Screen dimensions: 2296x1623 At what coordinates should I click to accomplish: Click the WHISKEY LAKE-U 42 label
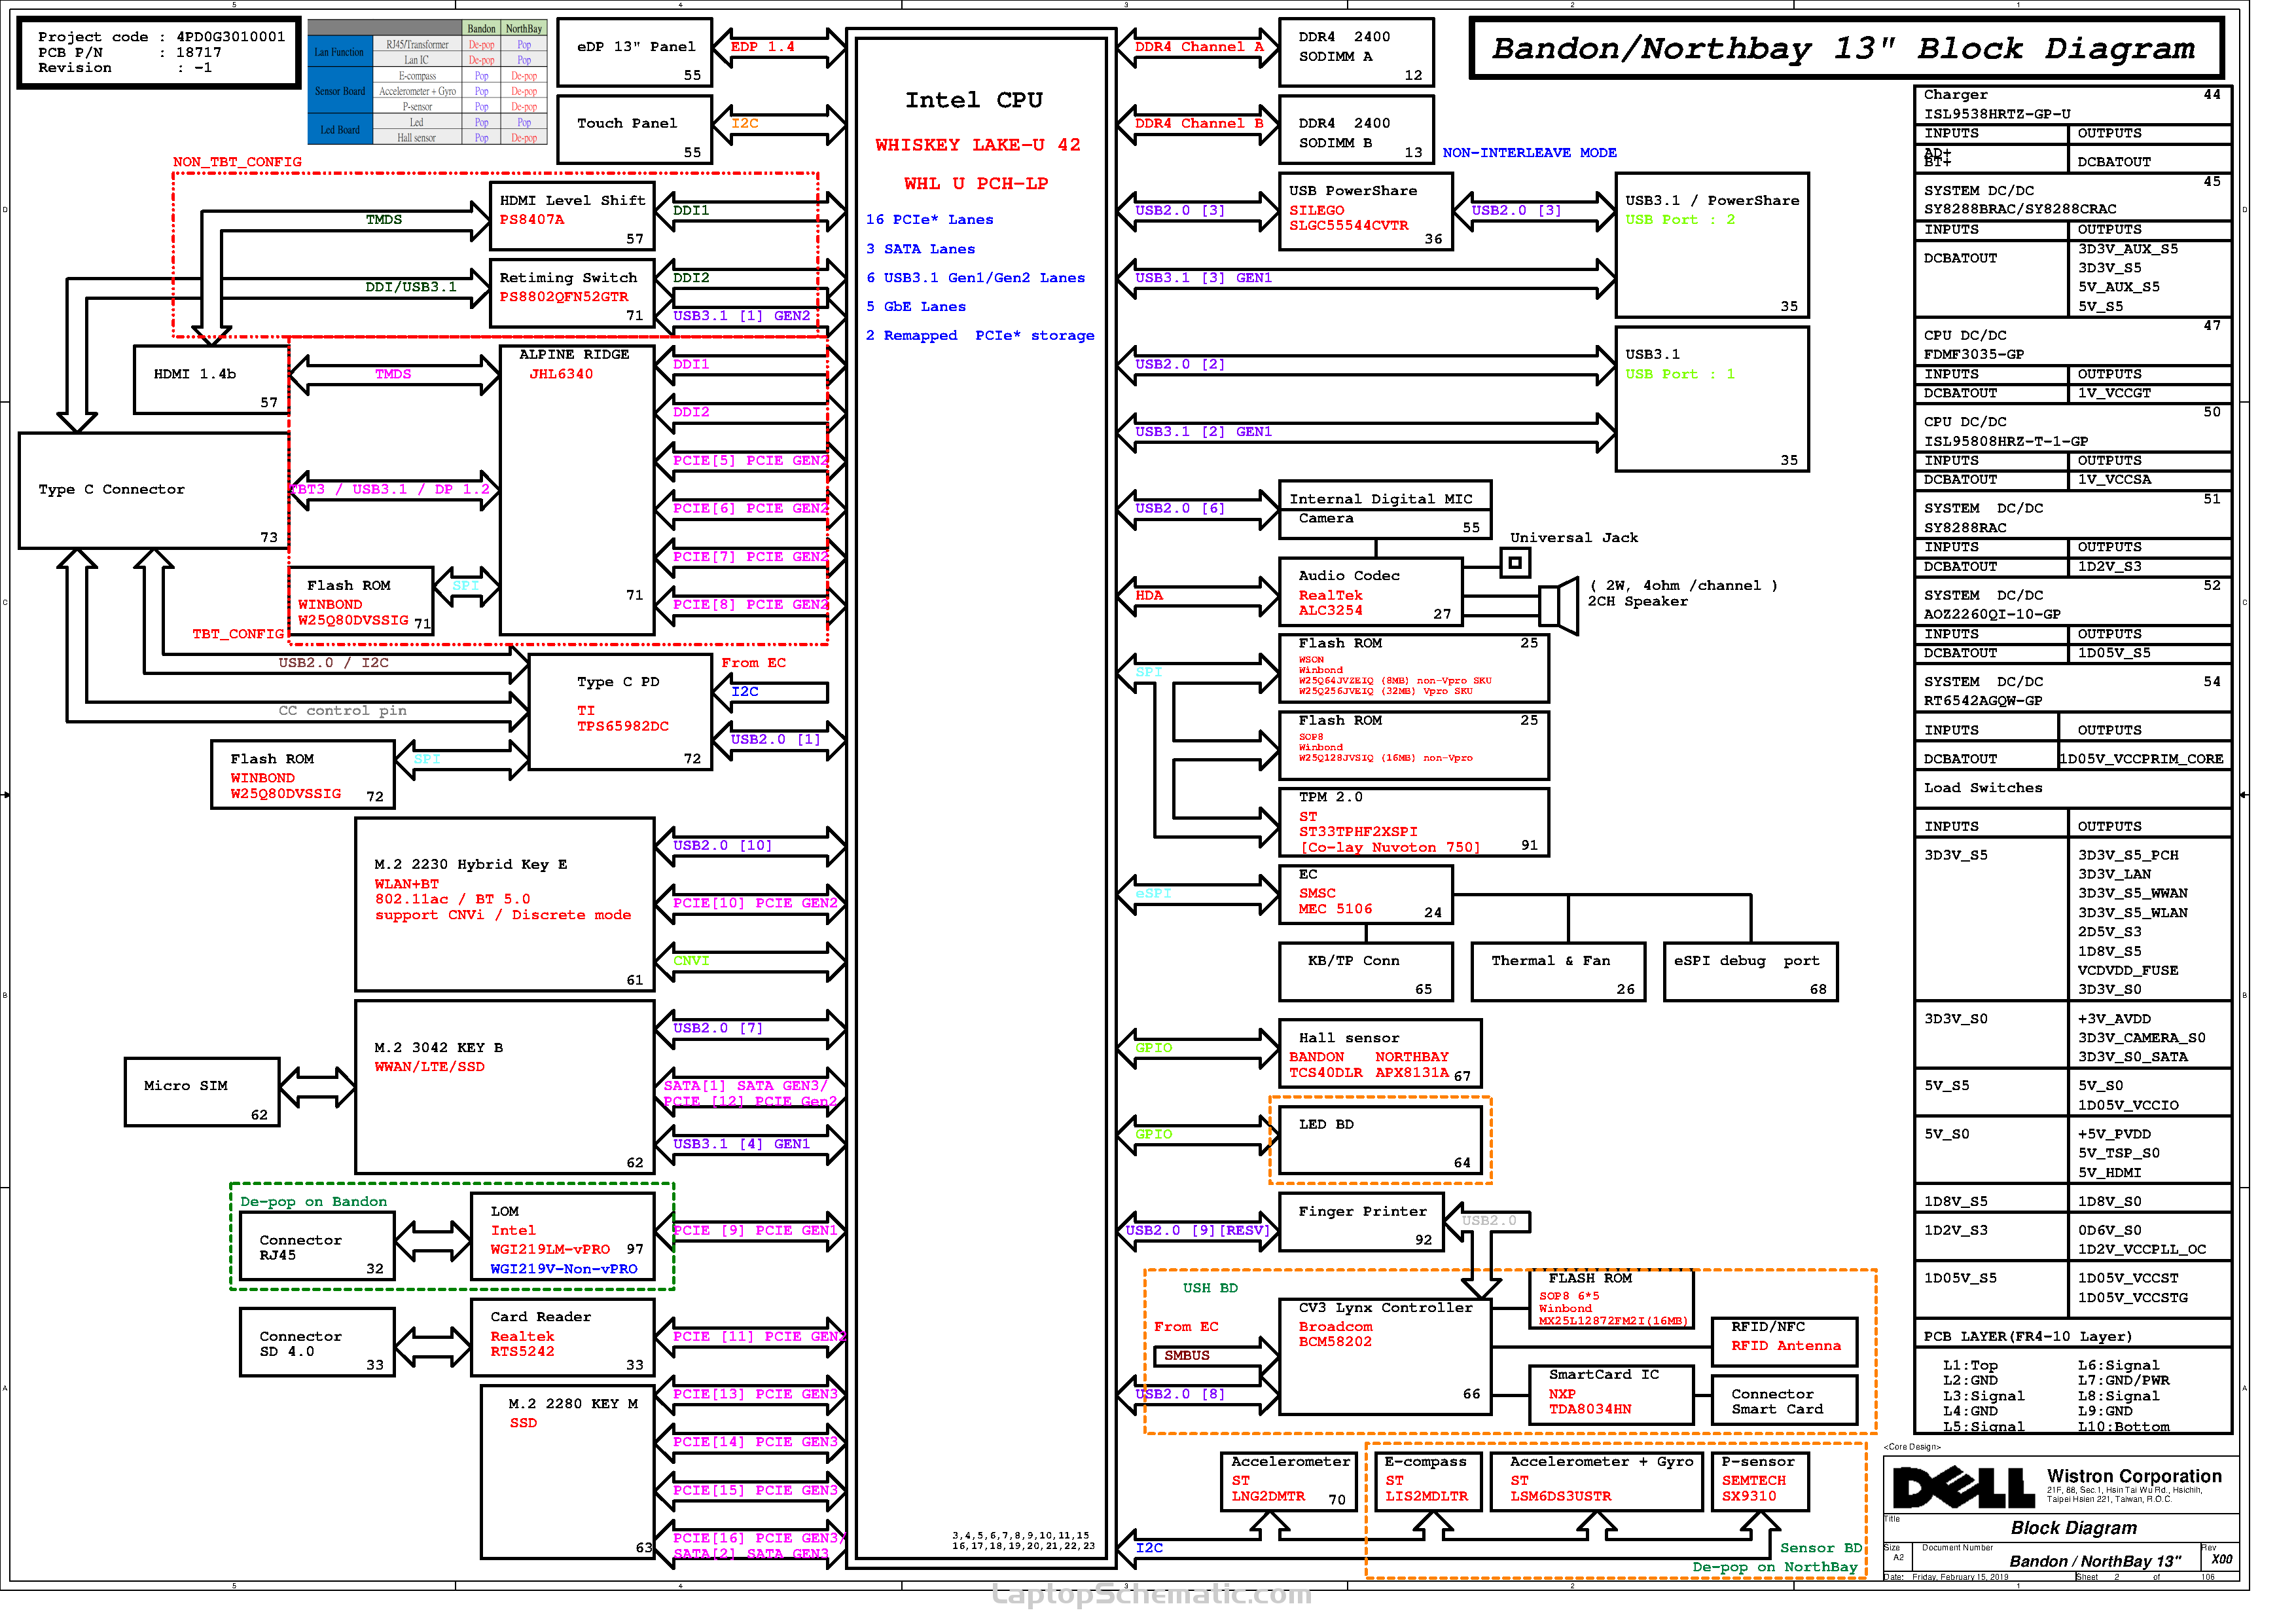pos(978,145)
